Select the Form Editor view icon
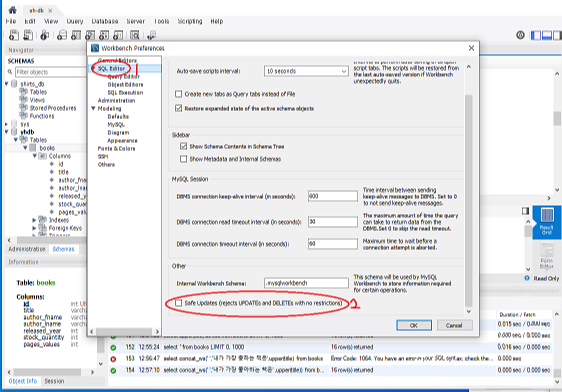This screenshot has height=392, width=562. pos(547,256)
